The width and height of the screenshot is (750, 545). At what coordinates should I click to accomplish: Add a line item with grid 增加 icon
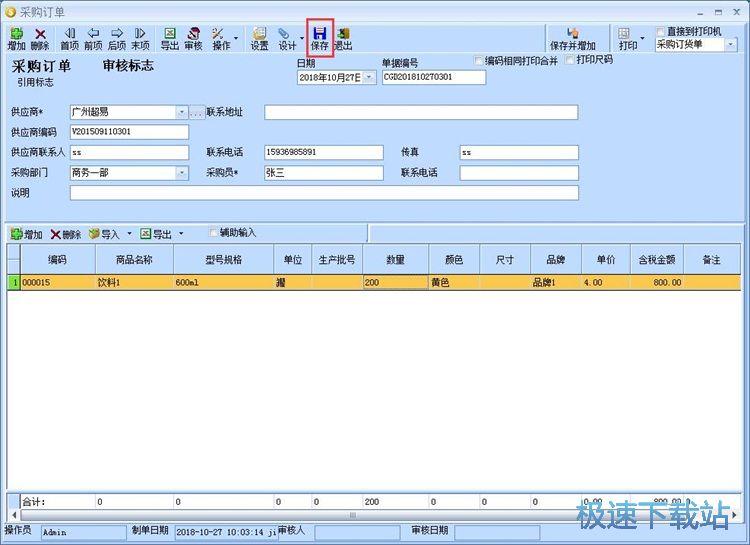pyautogui.click(x=26, y=234)
